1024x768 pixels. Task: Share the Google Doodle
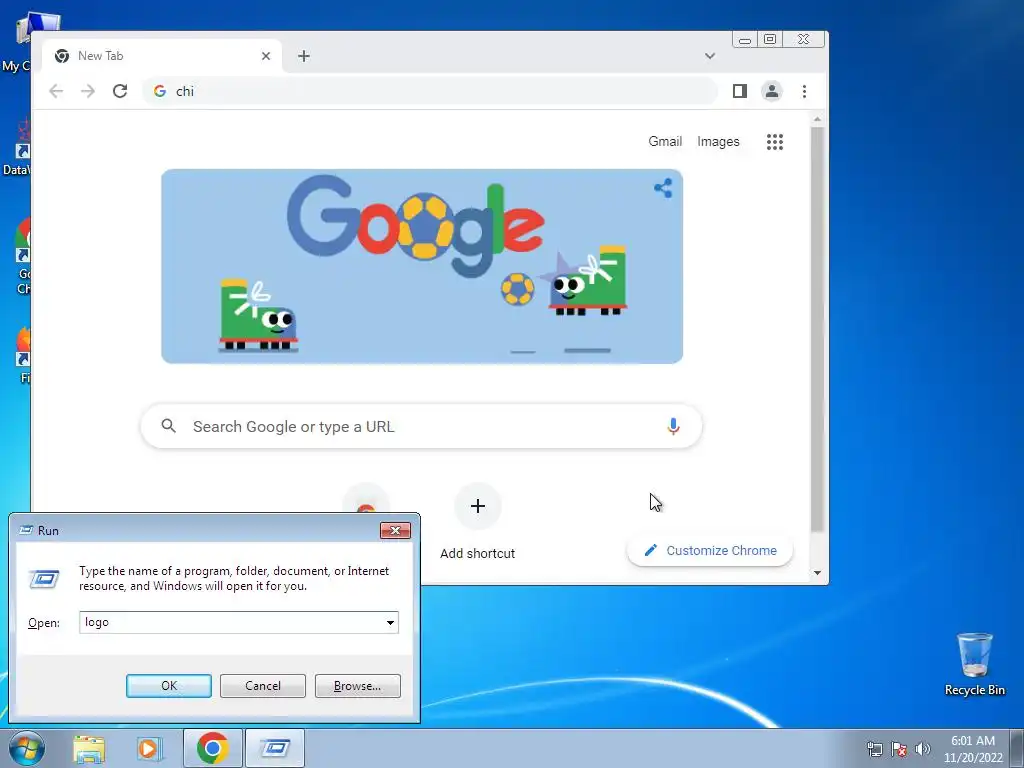coord(663,188)
